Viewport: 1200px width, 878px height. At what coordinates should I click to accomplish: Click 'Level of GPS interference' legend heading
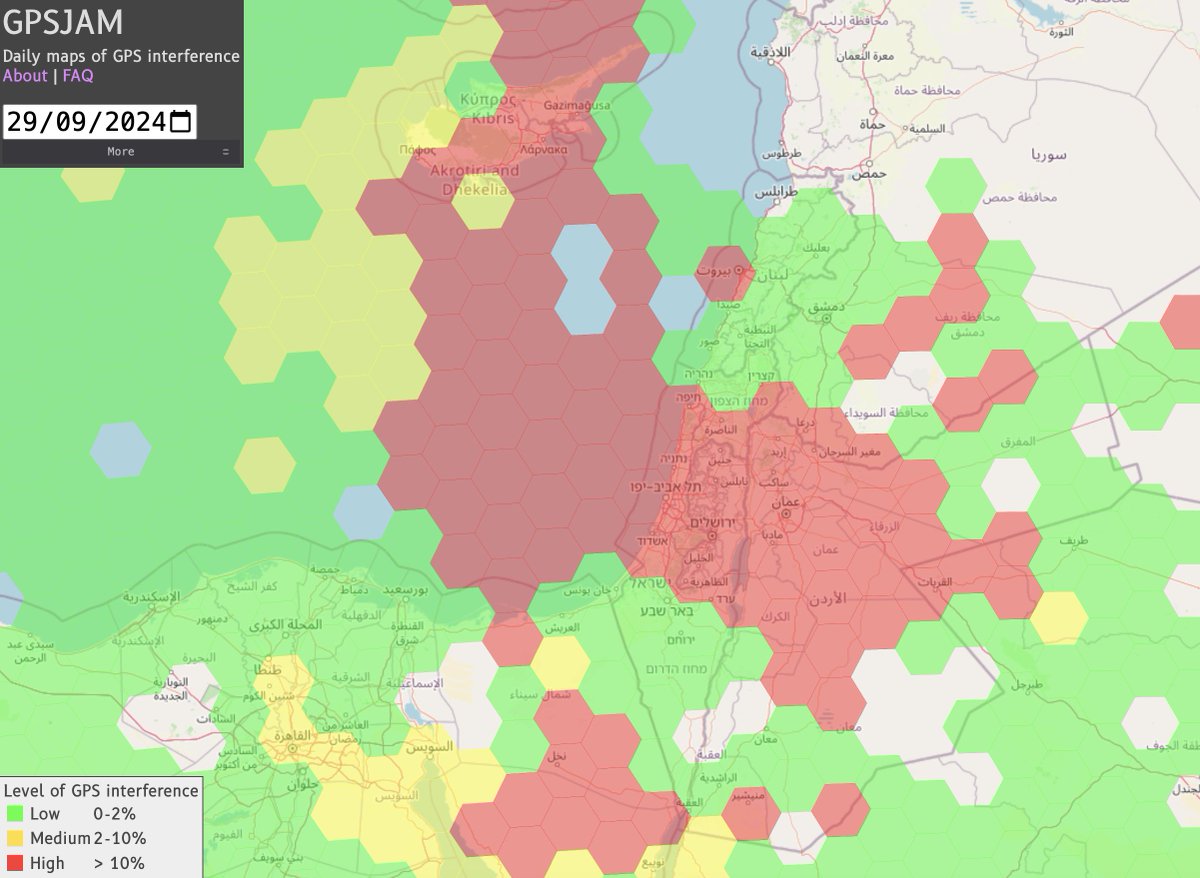101,790
